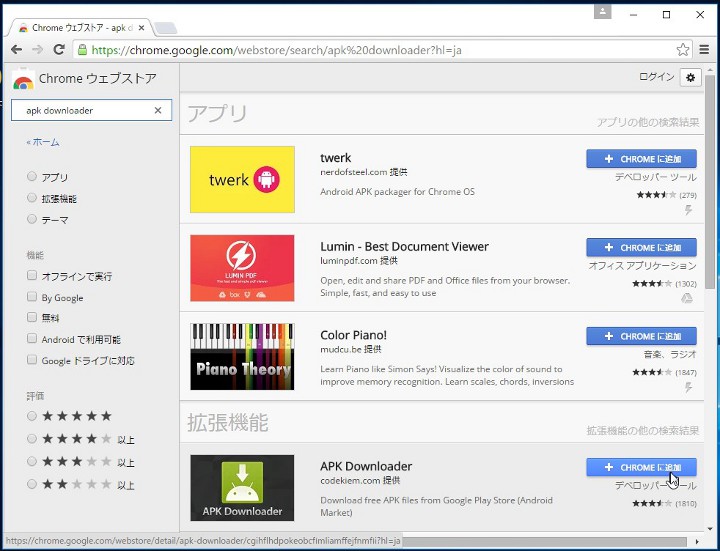The width and height of the screenshot is (720, 551).
Task: Open the APK Downloader thumbnail
Action: point(242,488)
